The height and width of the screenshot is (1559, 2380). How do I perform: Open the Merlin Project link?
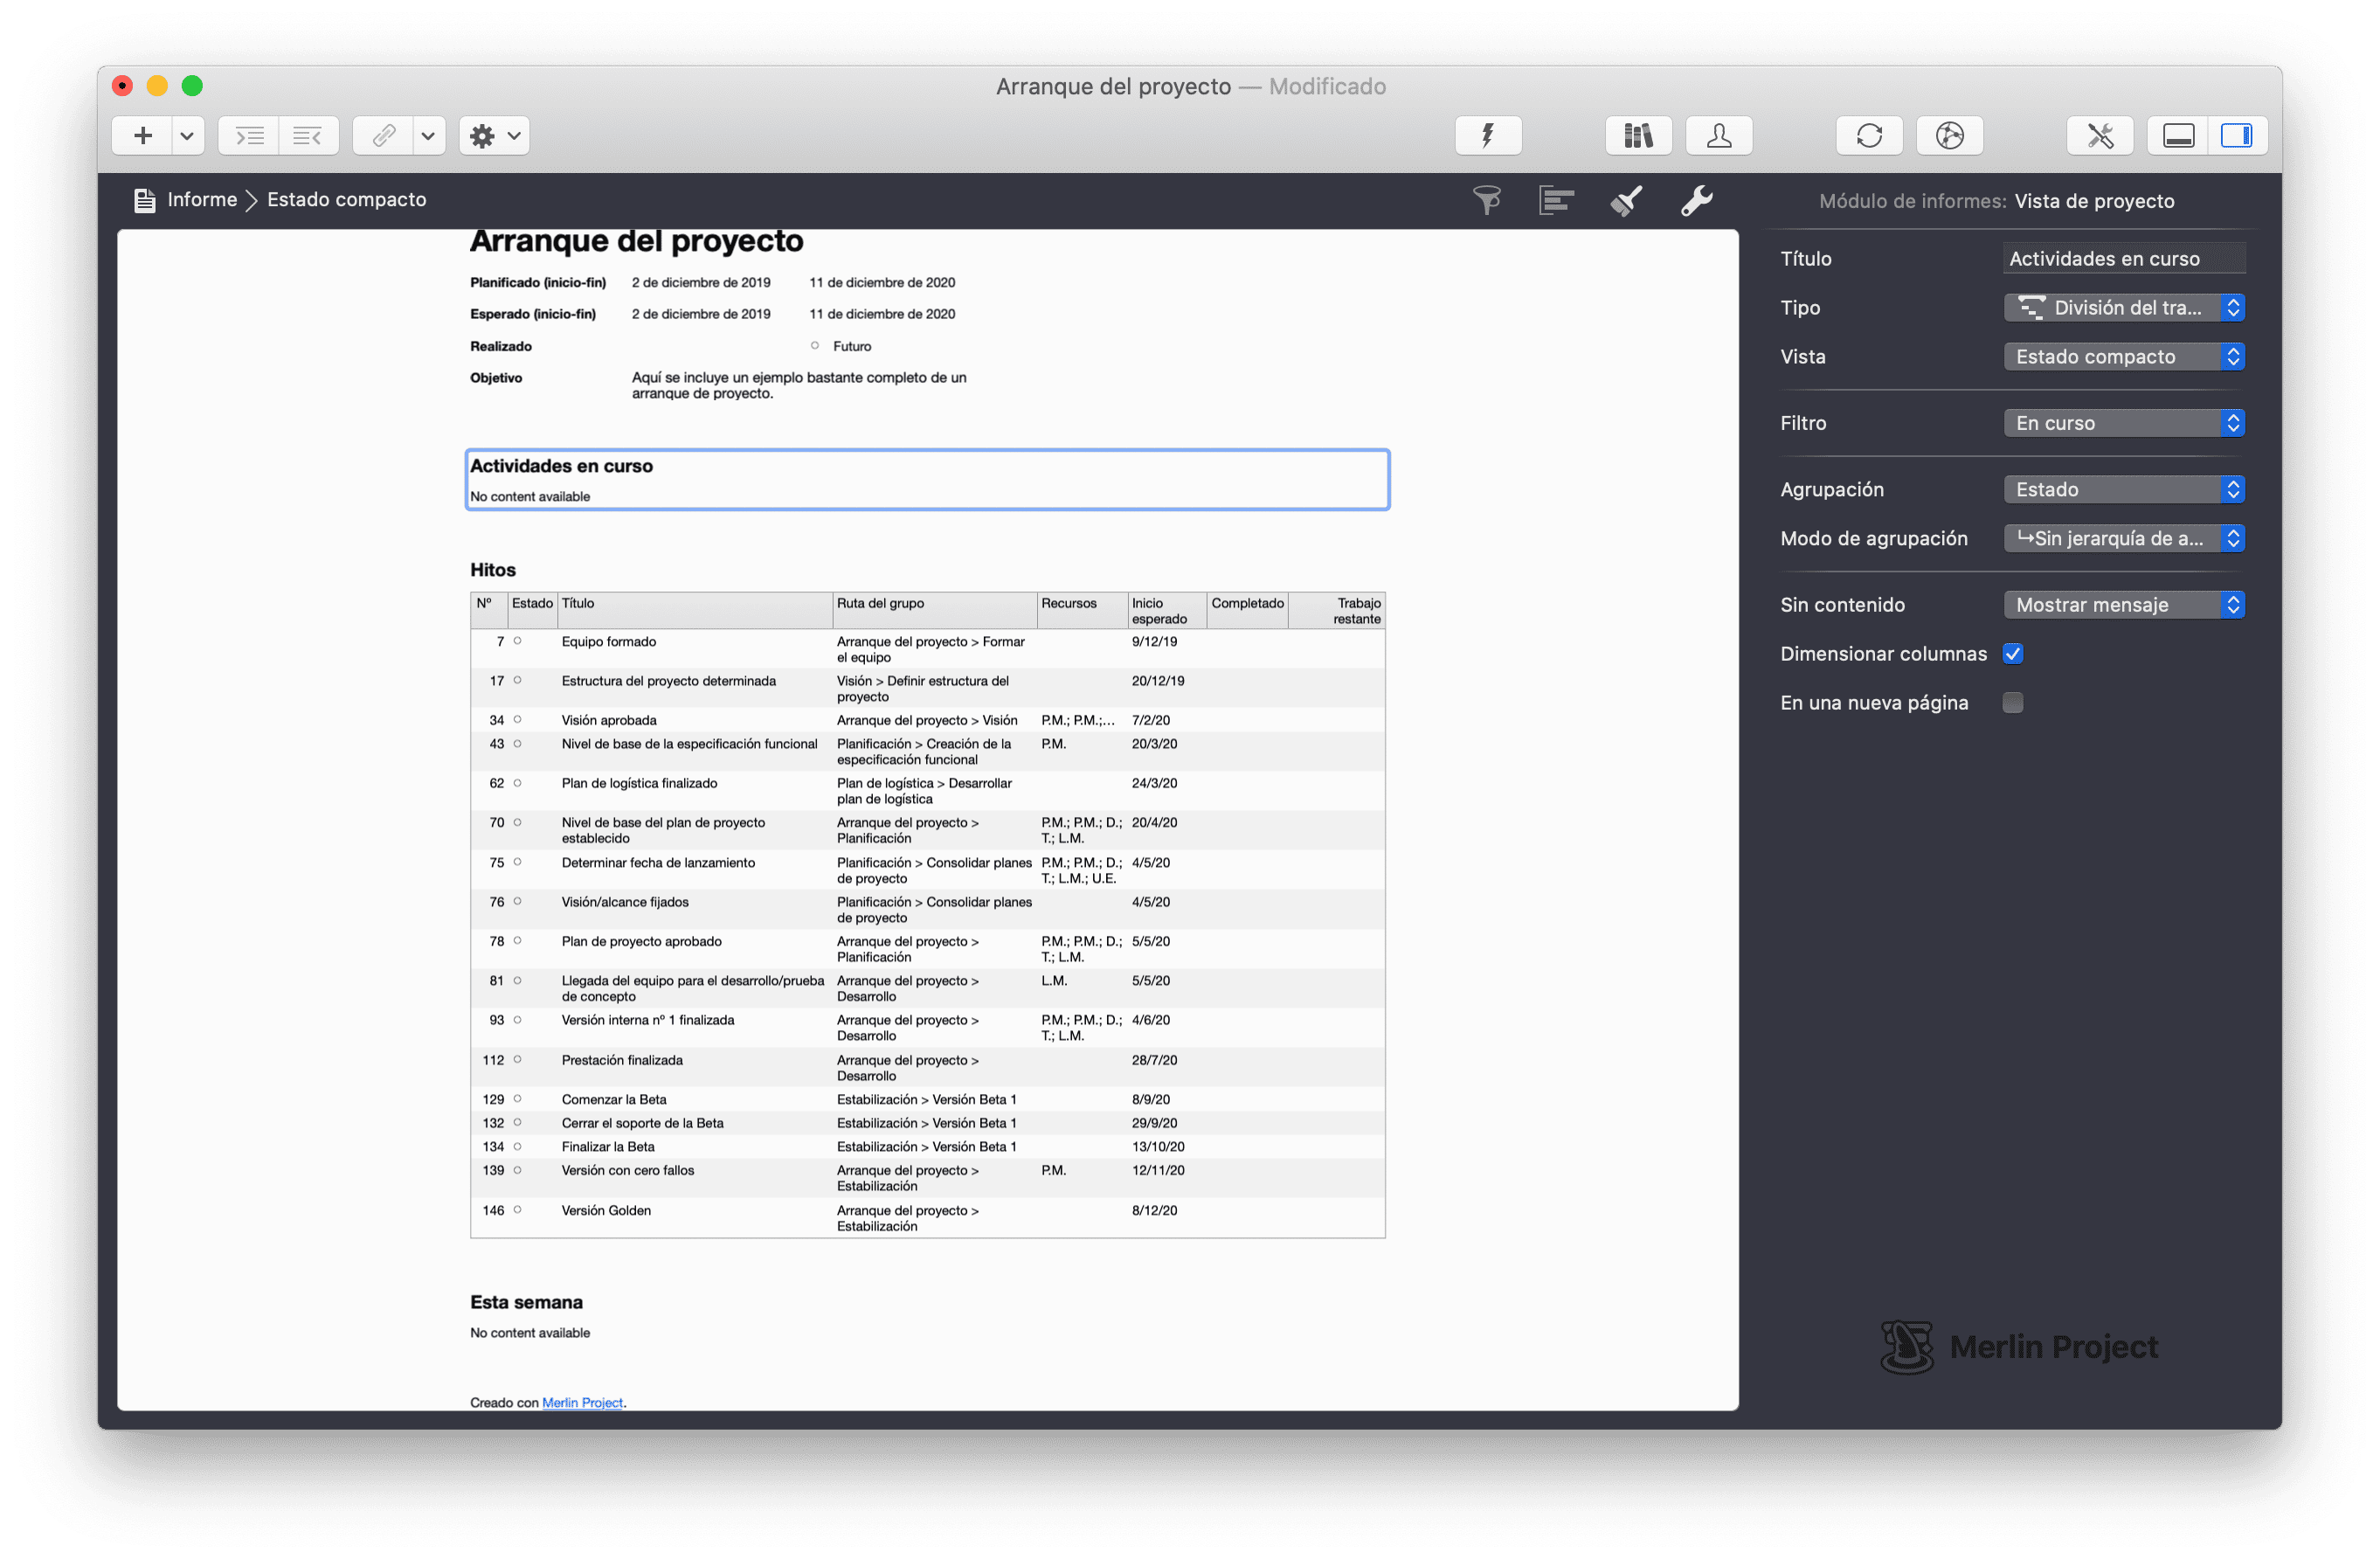582,1402
